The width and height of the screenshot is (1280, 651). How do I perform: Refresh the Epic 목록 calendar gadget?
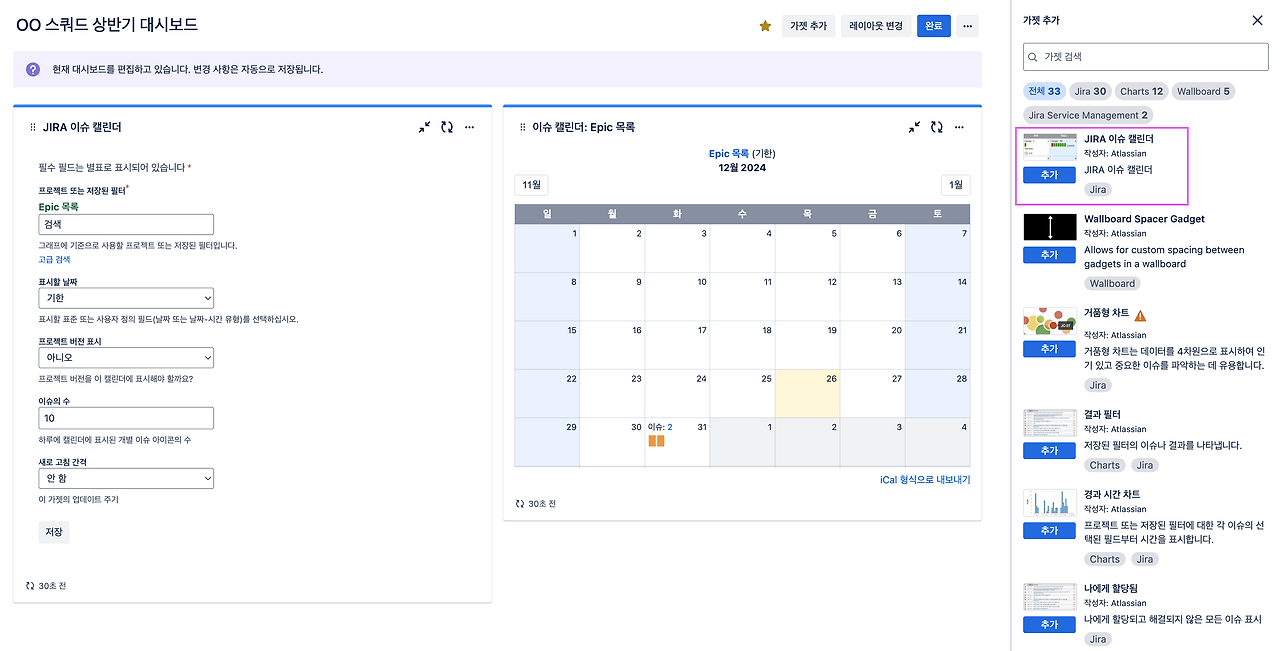936,127
